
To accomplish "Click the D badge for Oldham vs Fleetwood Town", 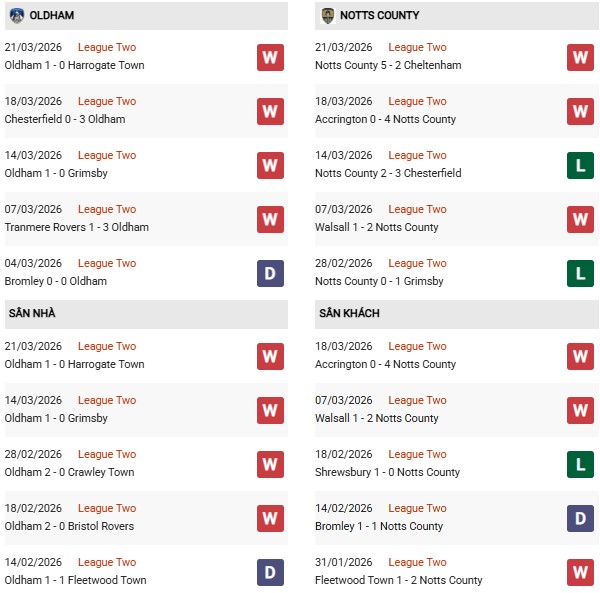I will point(270,572).
